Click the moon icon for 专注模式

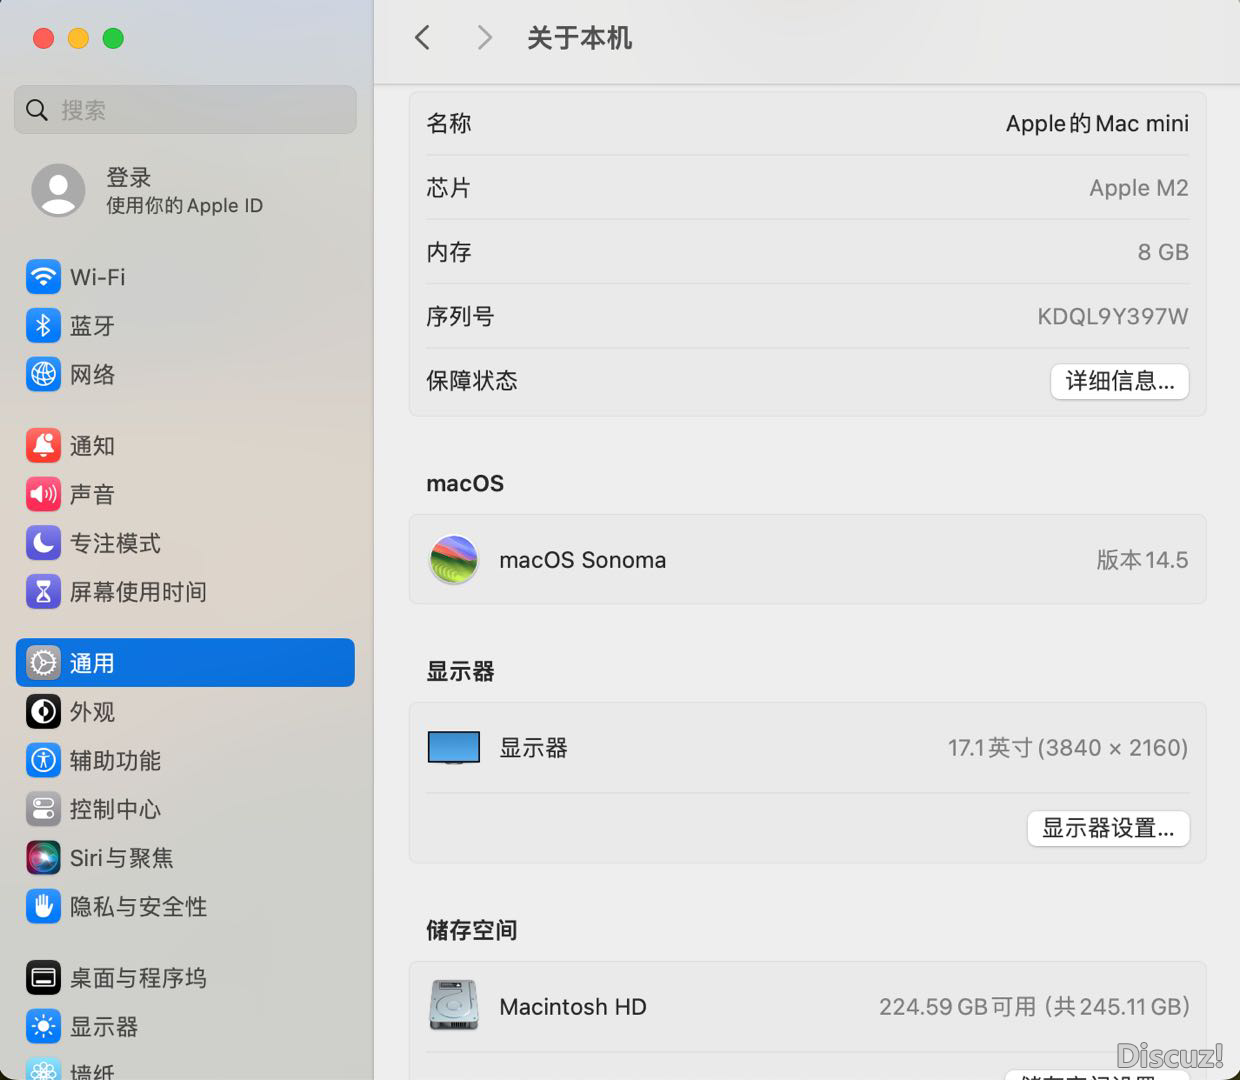pyautogui.click(x=43, y=543)
